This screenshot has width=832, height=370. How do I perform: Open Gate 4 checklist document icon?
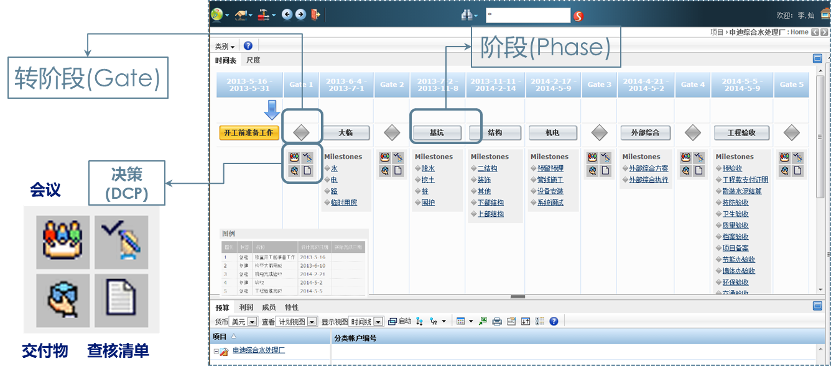(699, 171)
